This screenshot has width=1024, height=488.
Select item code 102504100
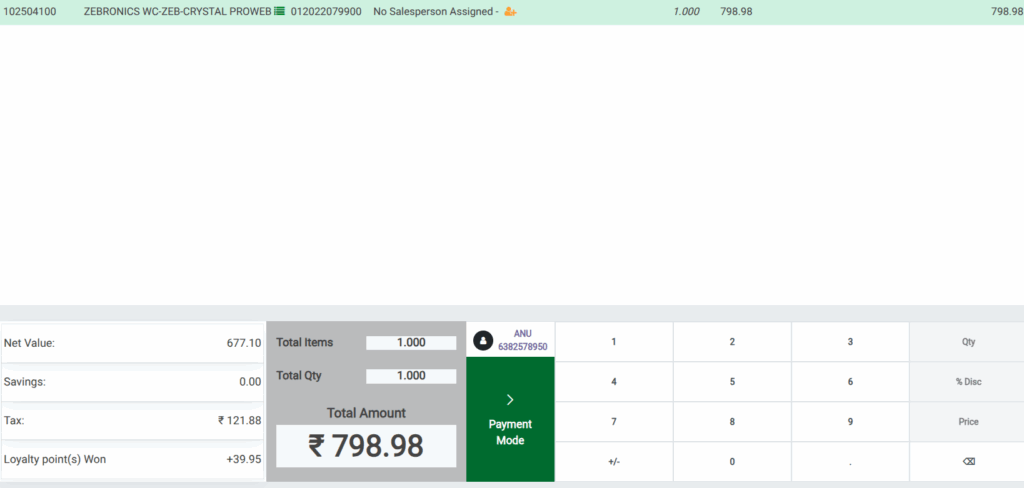click(30, 11)
